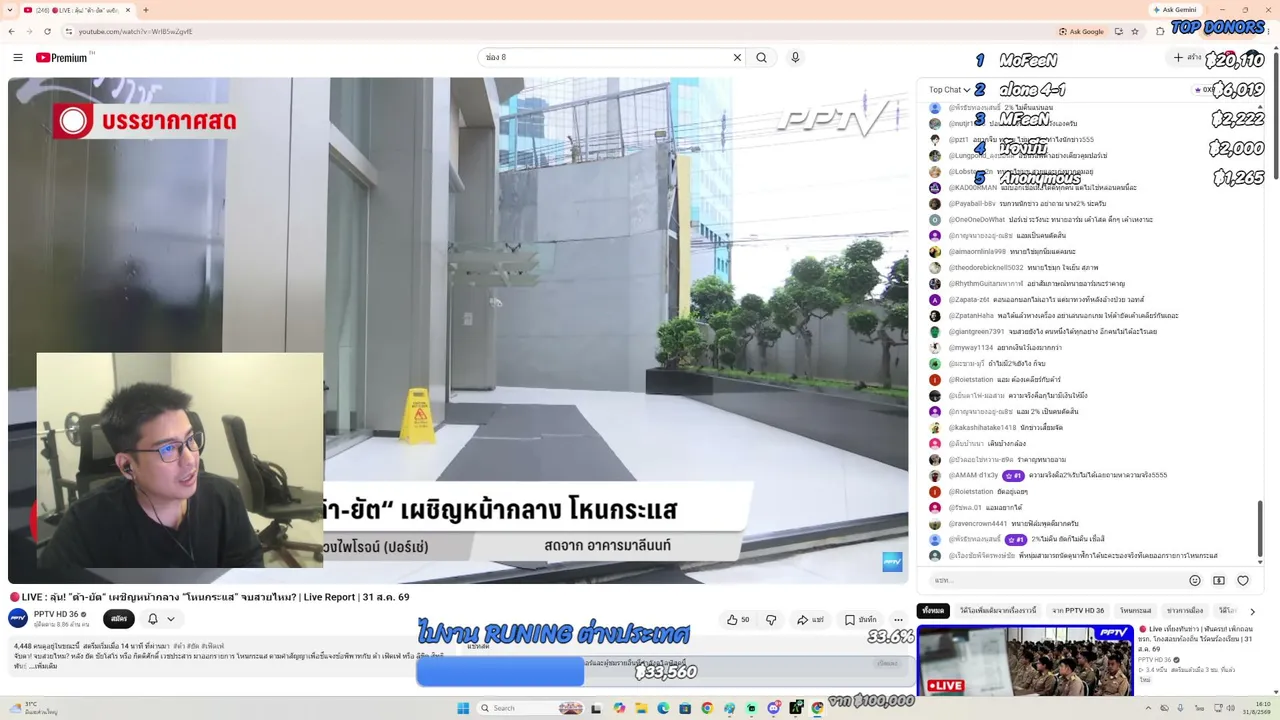Bookmark this page with the star icon
Image resolution: width=1280 pixels, height=720 pixels.
1135,31
